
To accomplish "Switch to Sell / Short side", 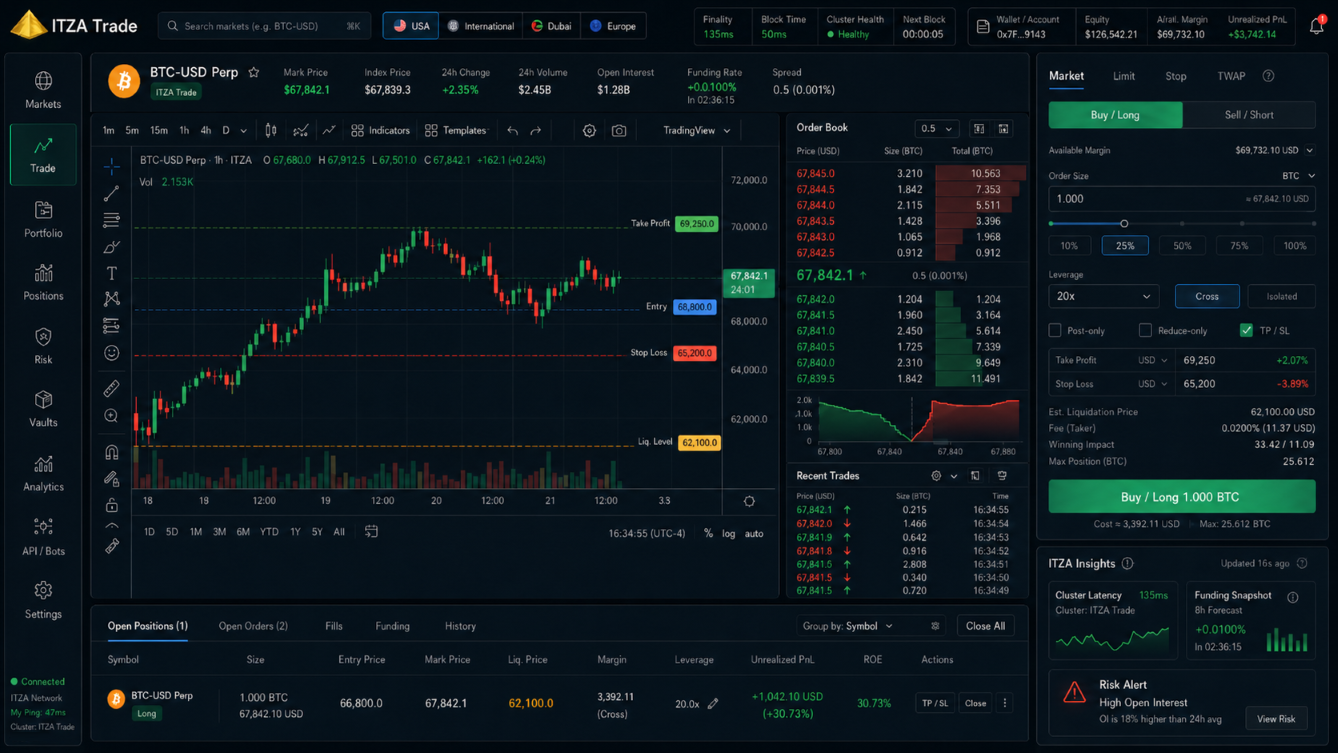I will (x=1249, y=115).
